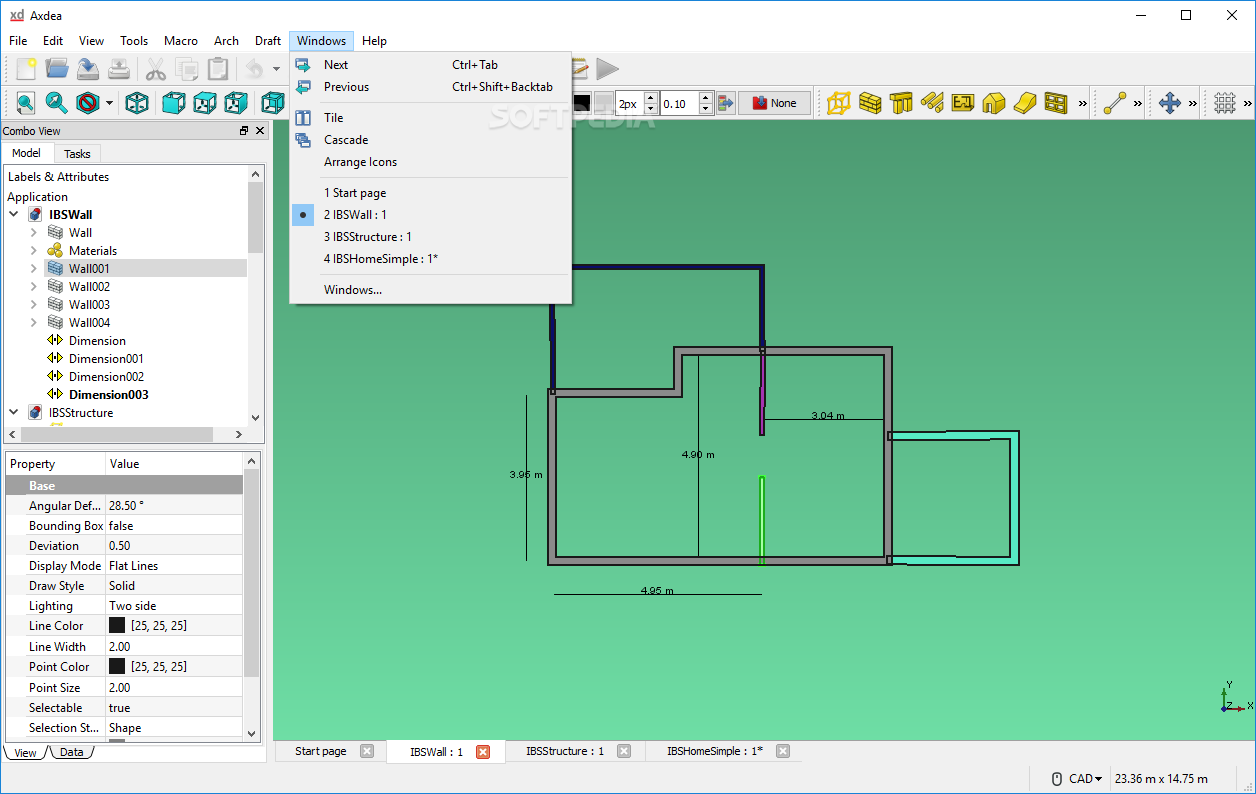Open the Macro menu
The height and width of the screenshot is (794, 1256).
[181, 41]
